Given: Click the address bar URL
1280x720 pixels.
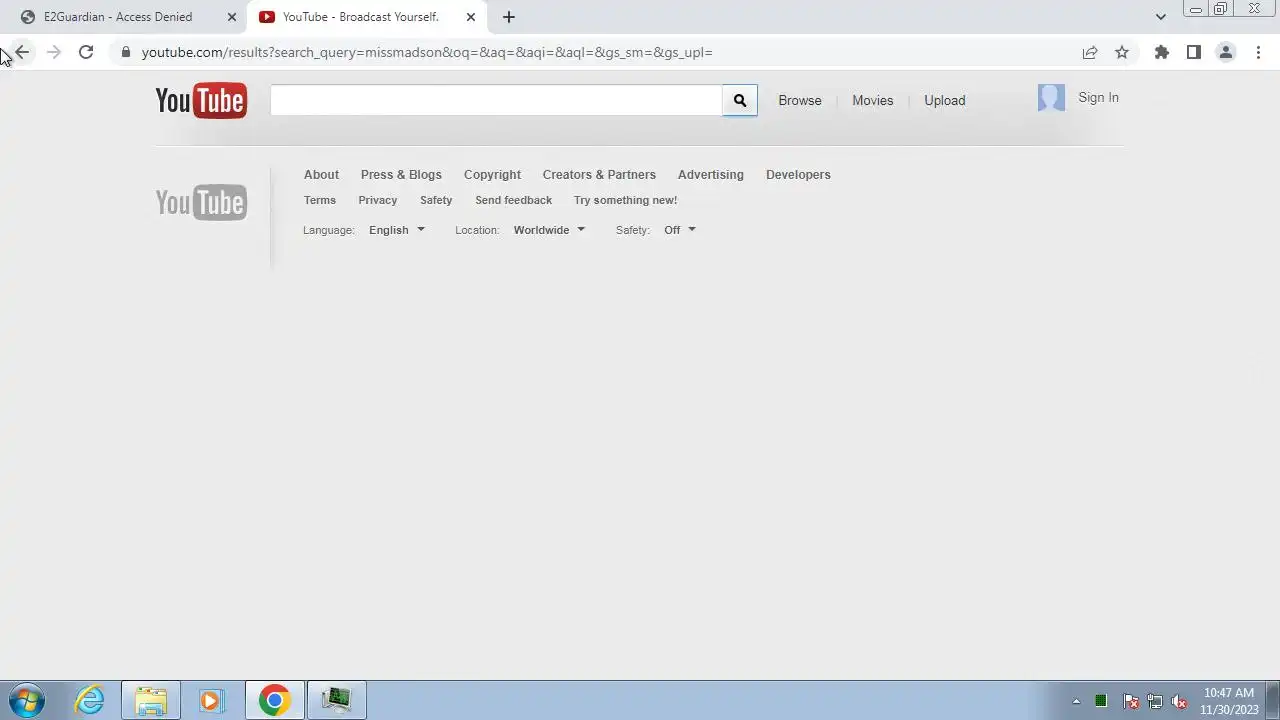Looking at the screenshot, I should pos(427,52).
